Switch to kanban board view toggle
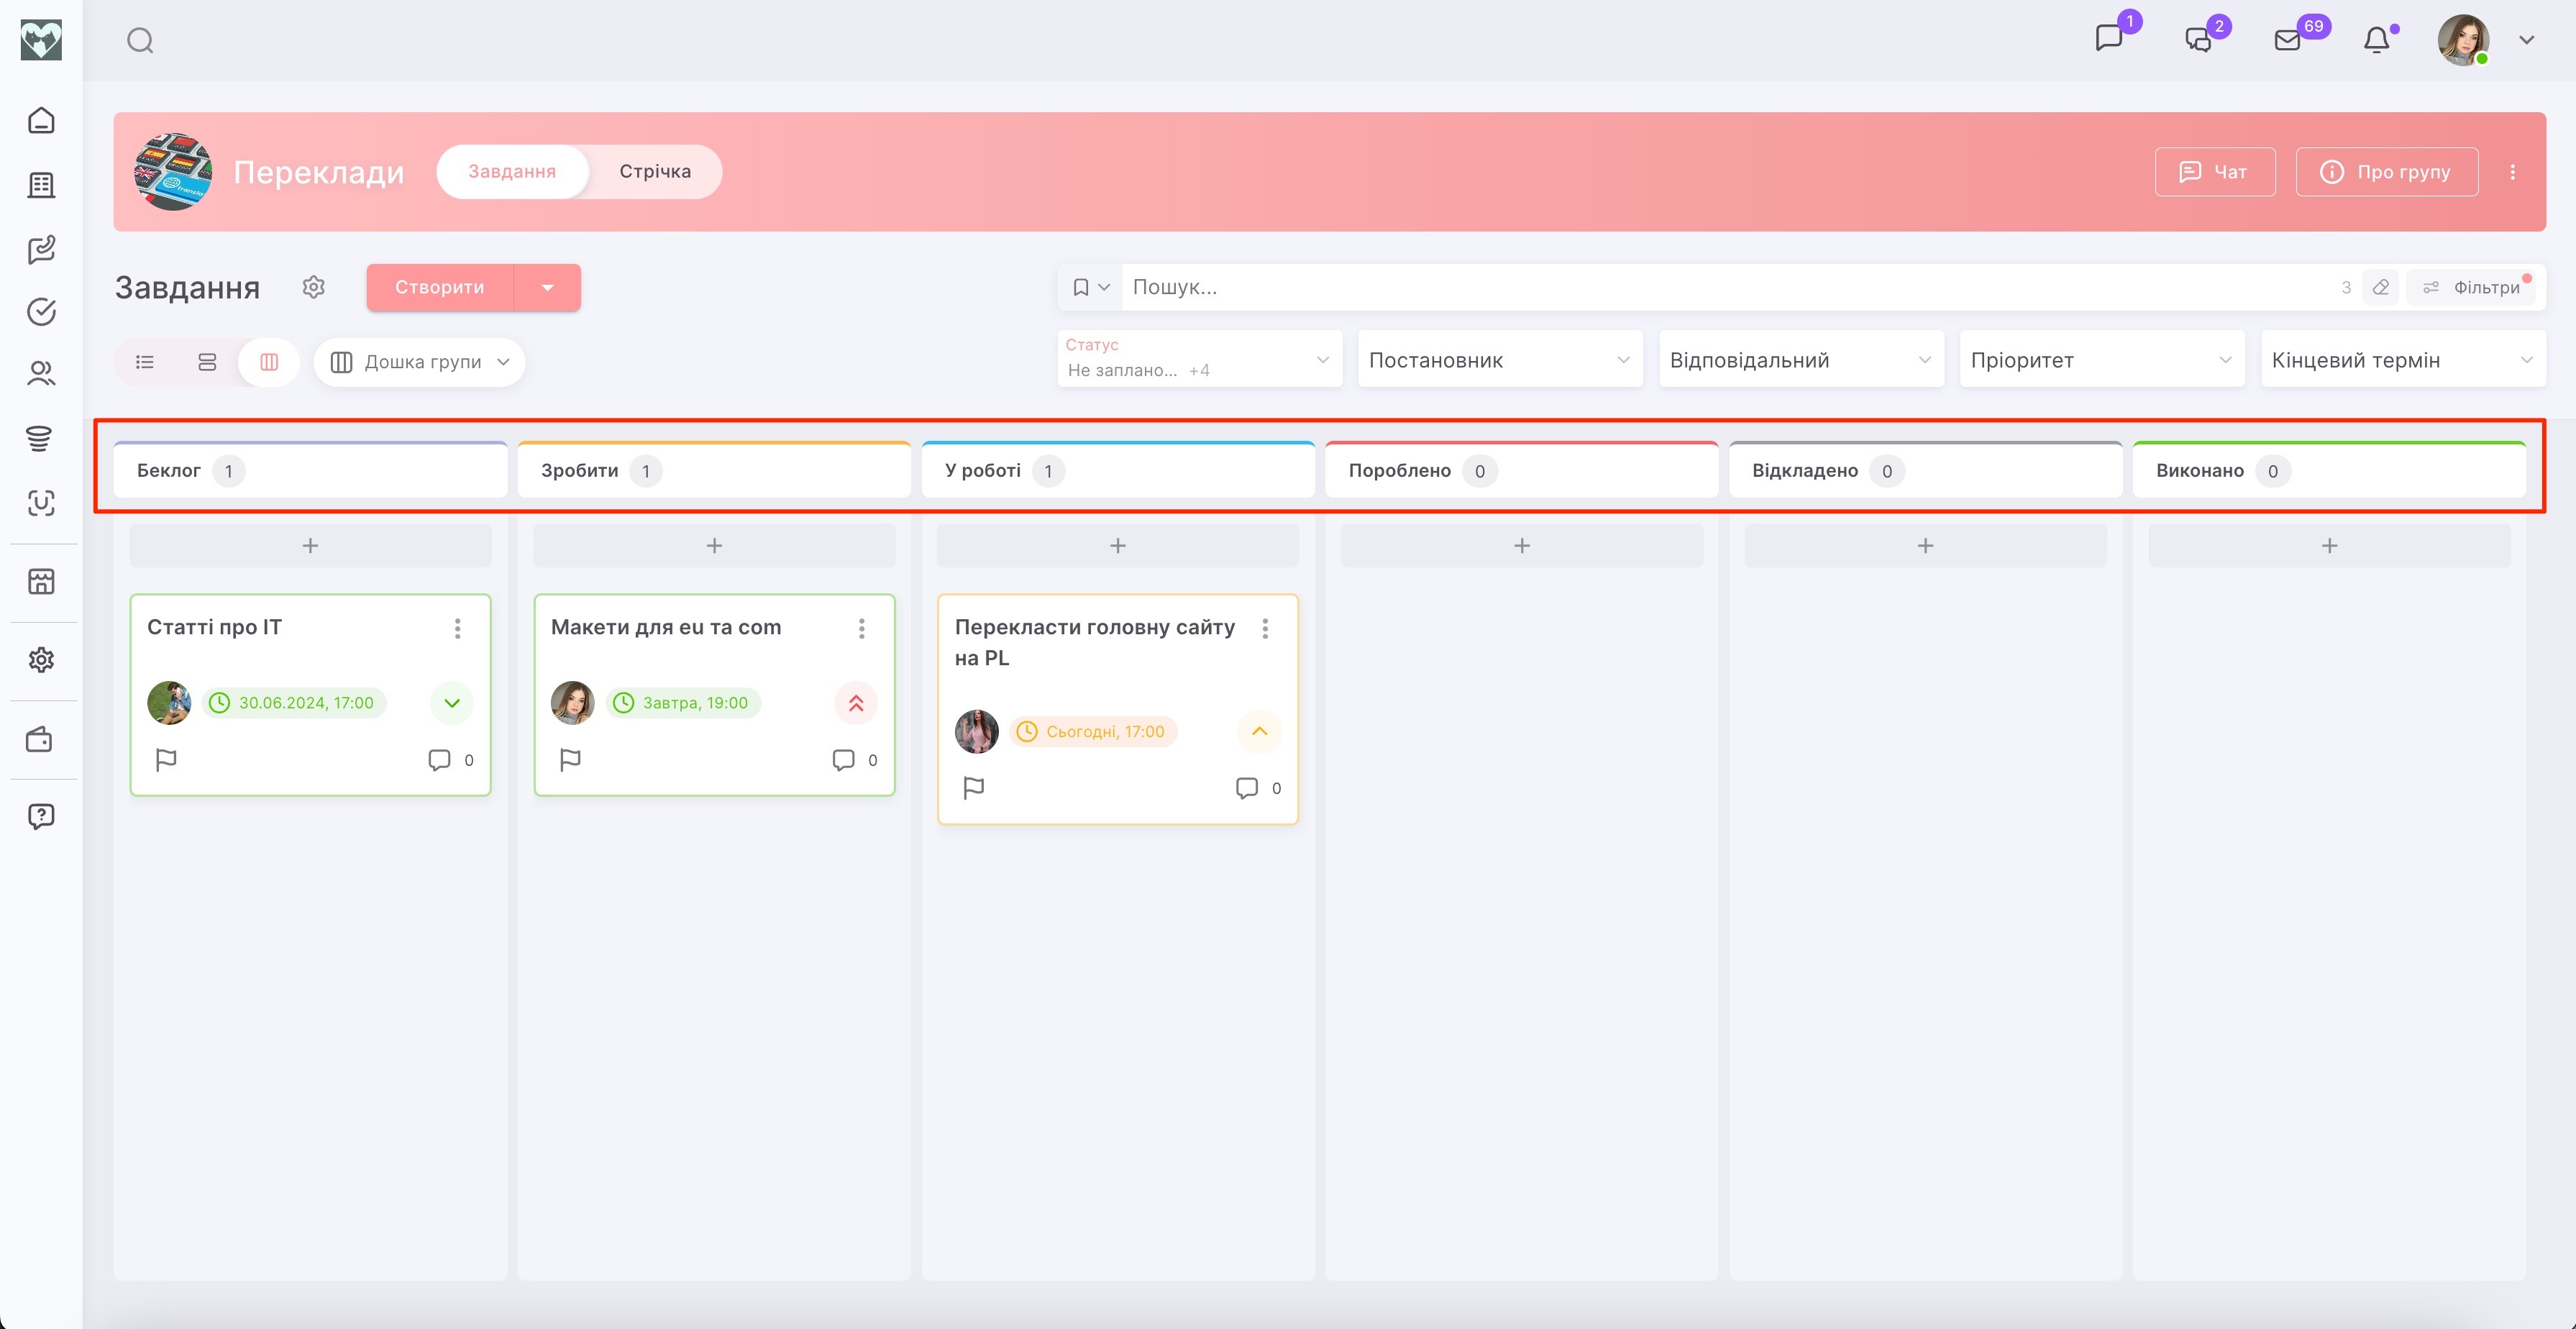The image size is (2576, 1329). pos(269,362)
